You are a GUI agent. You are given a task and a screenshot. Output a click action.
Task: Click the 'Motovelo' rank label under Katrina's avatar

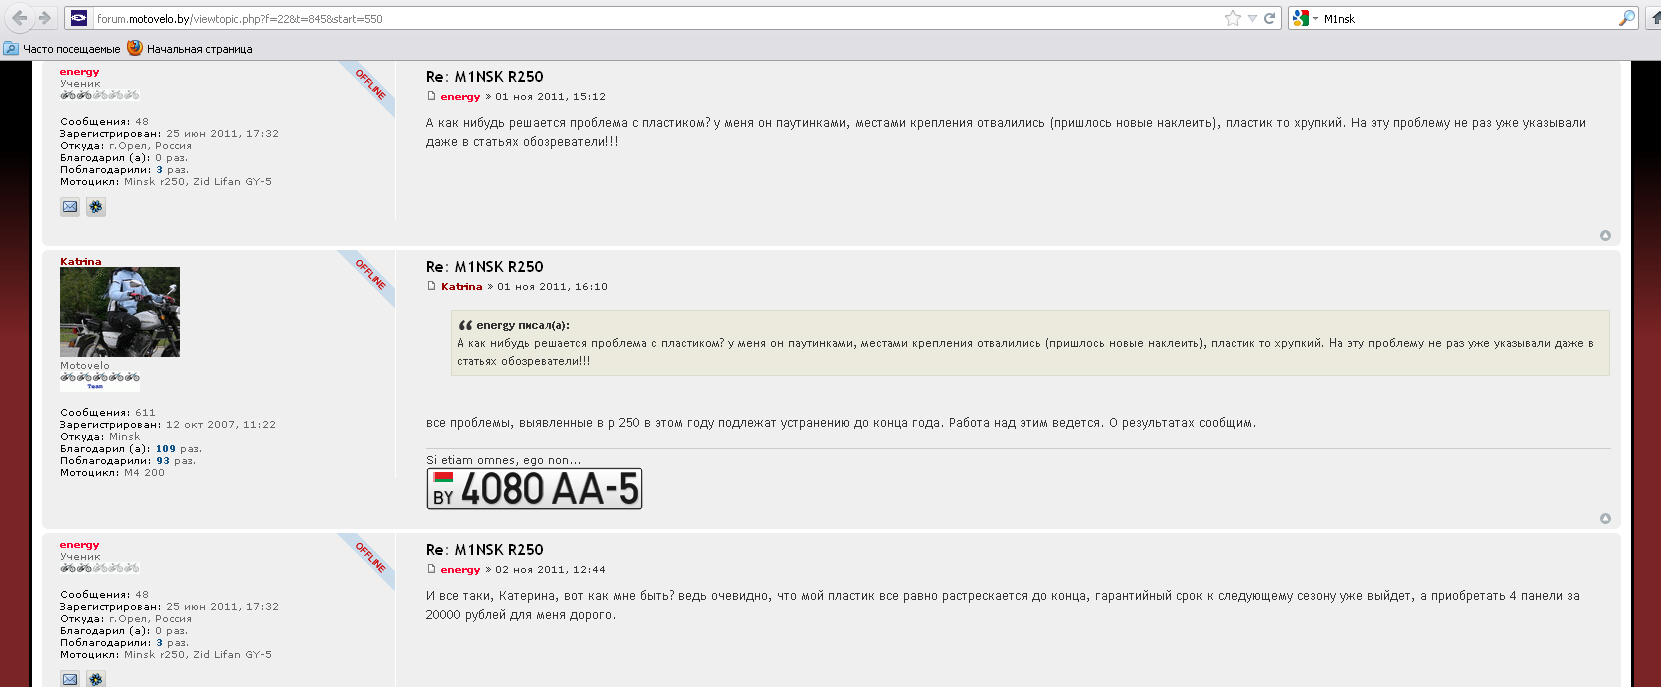point(85,366)
